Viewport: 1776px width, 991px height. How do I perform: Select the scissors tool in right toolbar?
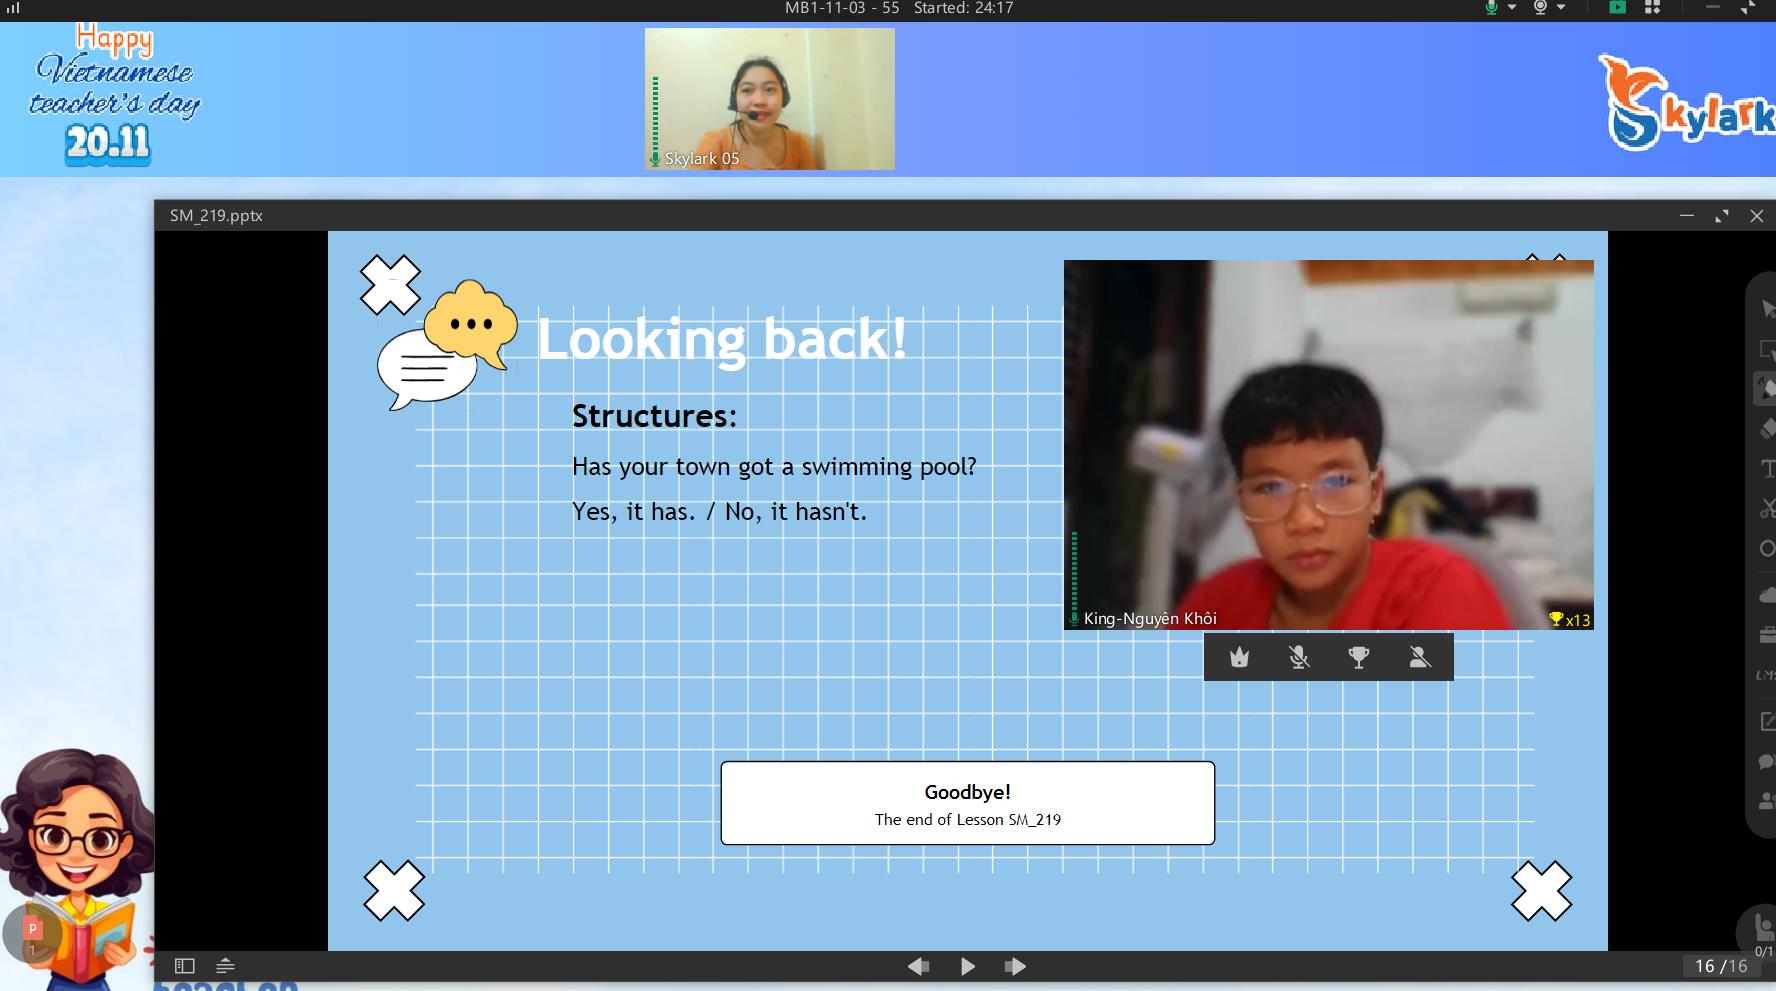(x=1767, y=509)
